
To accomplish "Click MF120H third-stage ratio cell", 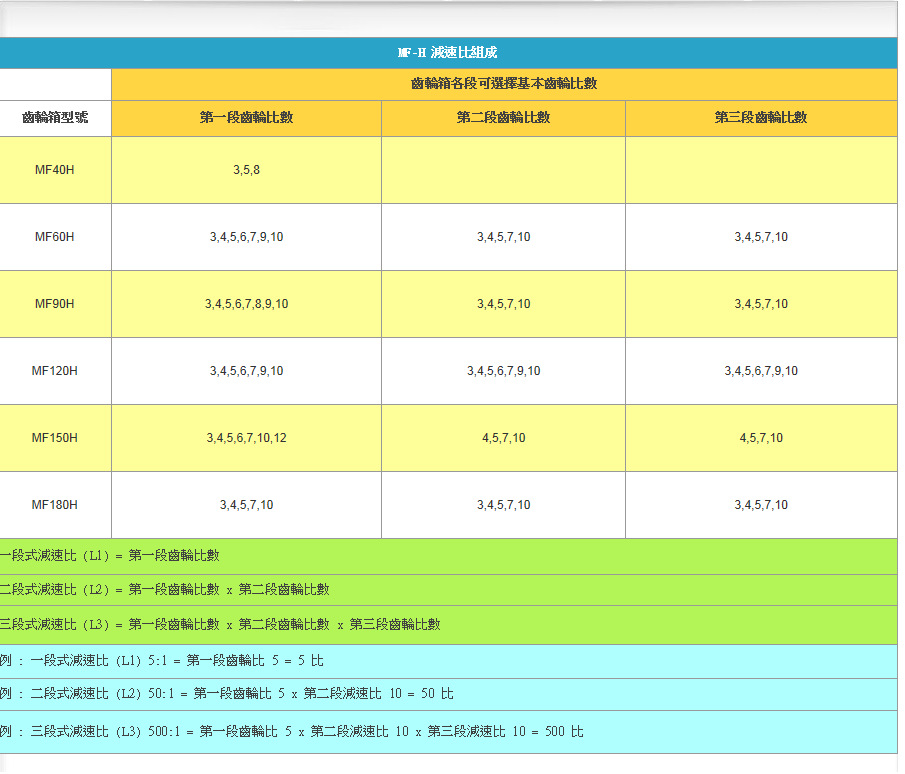I will coord(760,371).
